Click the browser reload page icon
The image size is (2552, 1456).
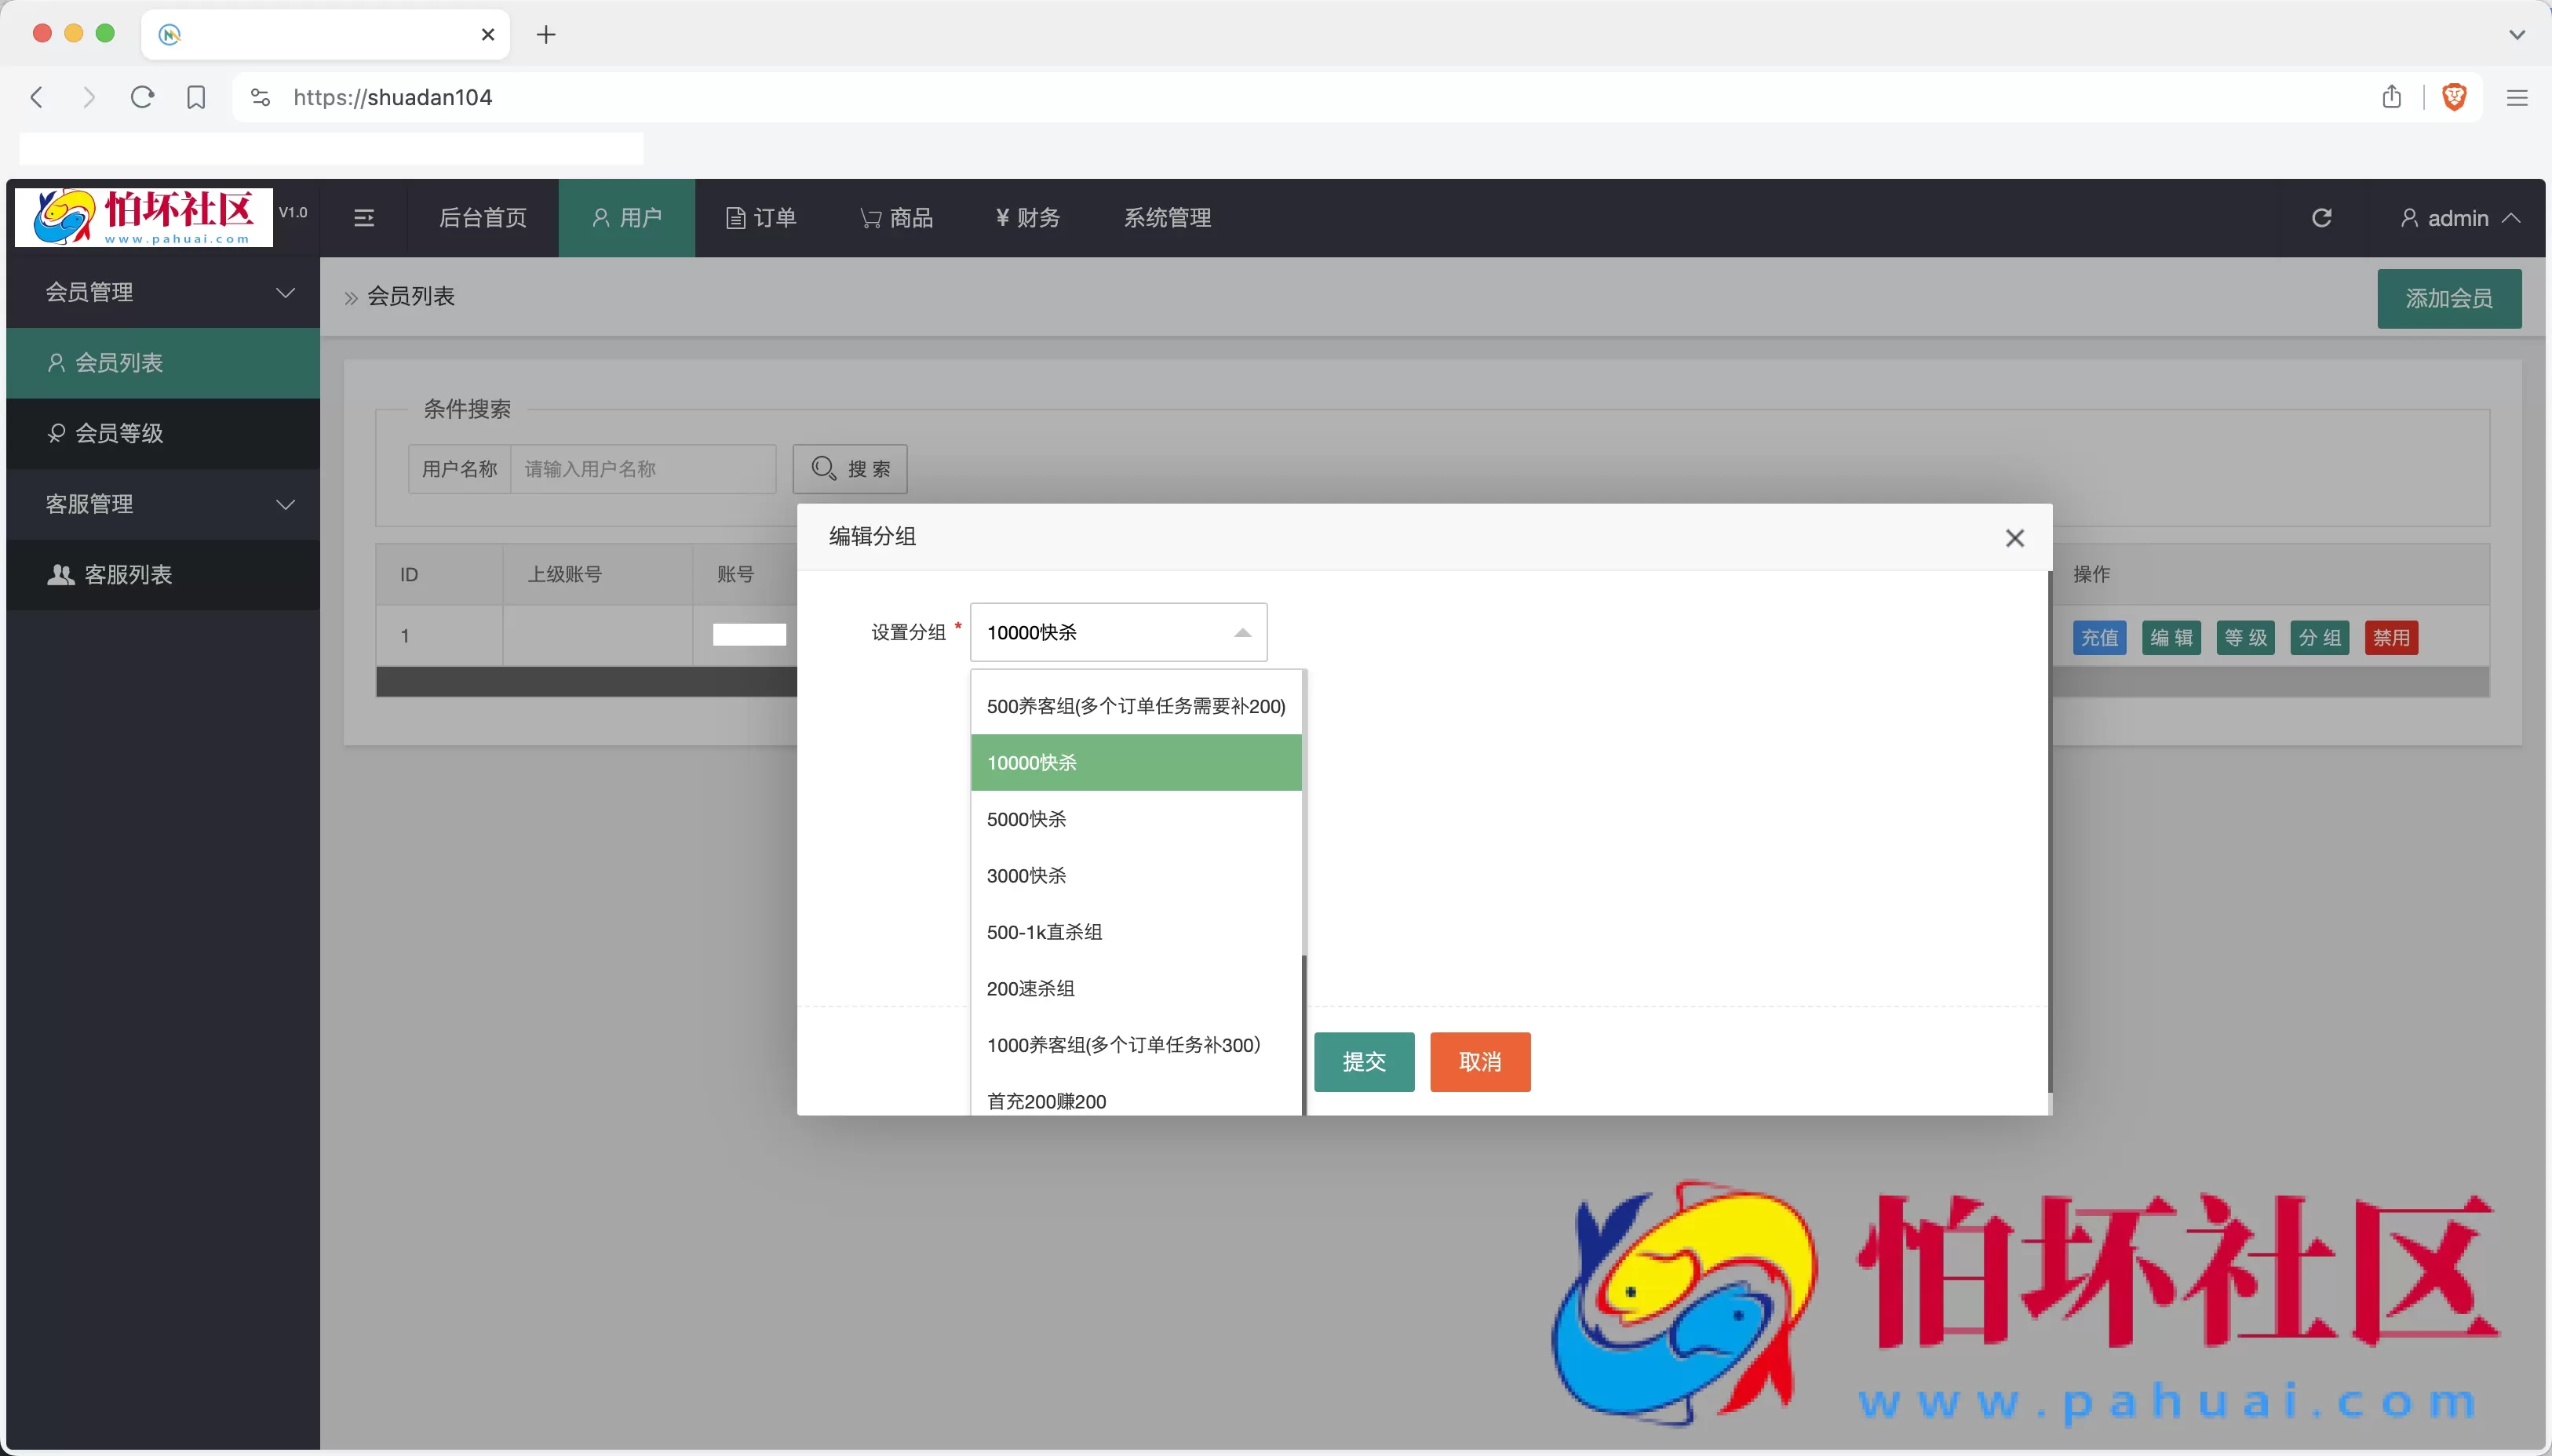click(142, 97)
